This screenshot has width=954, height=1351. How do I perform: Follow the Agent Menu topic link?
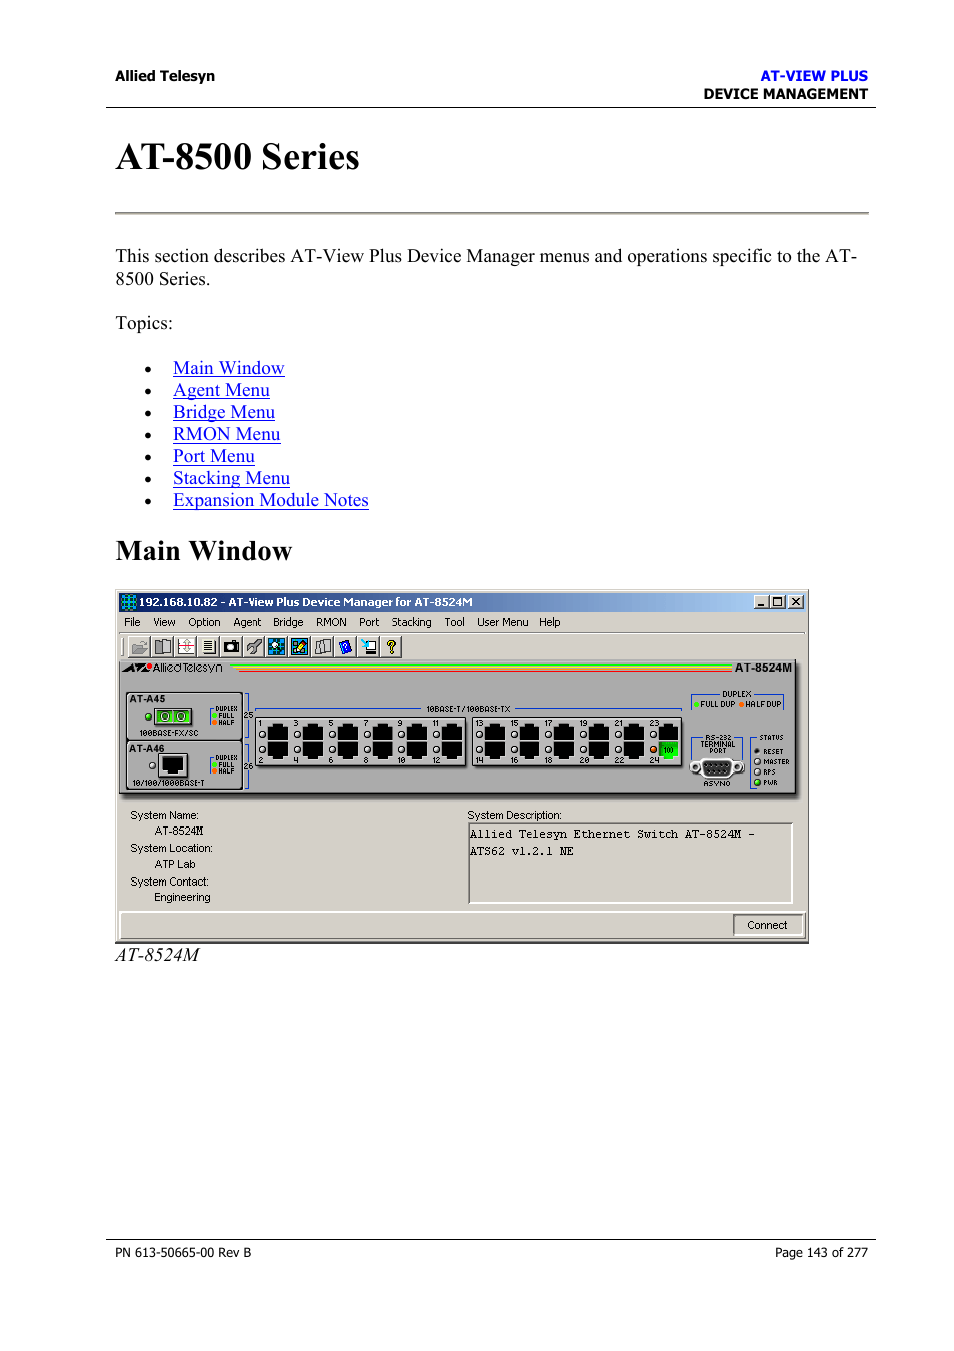pos(221,390)
